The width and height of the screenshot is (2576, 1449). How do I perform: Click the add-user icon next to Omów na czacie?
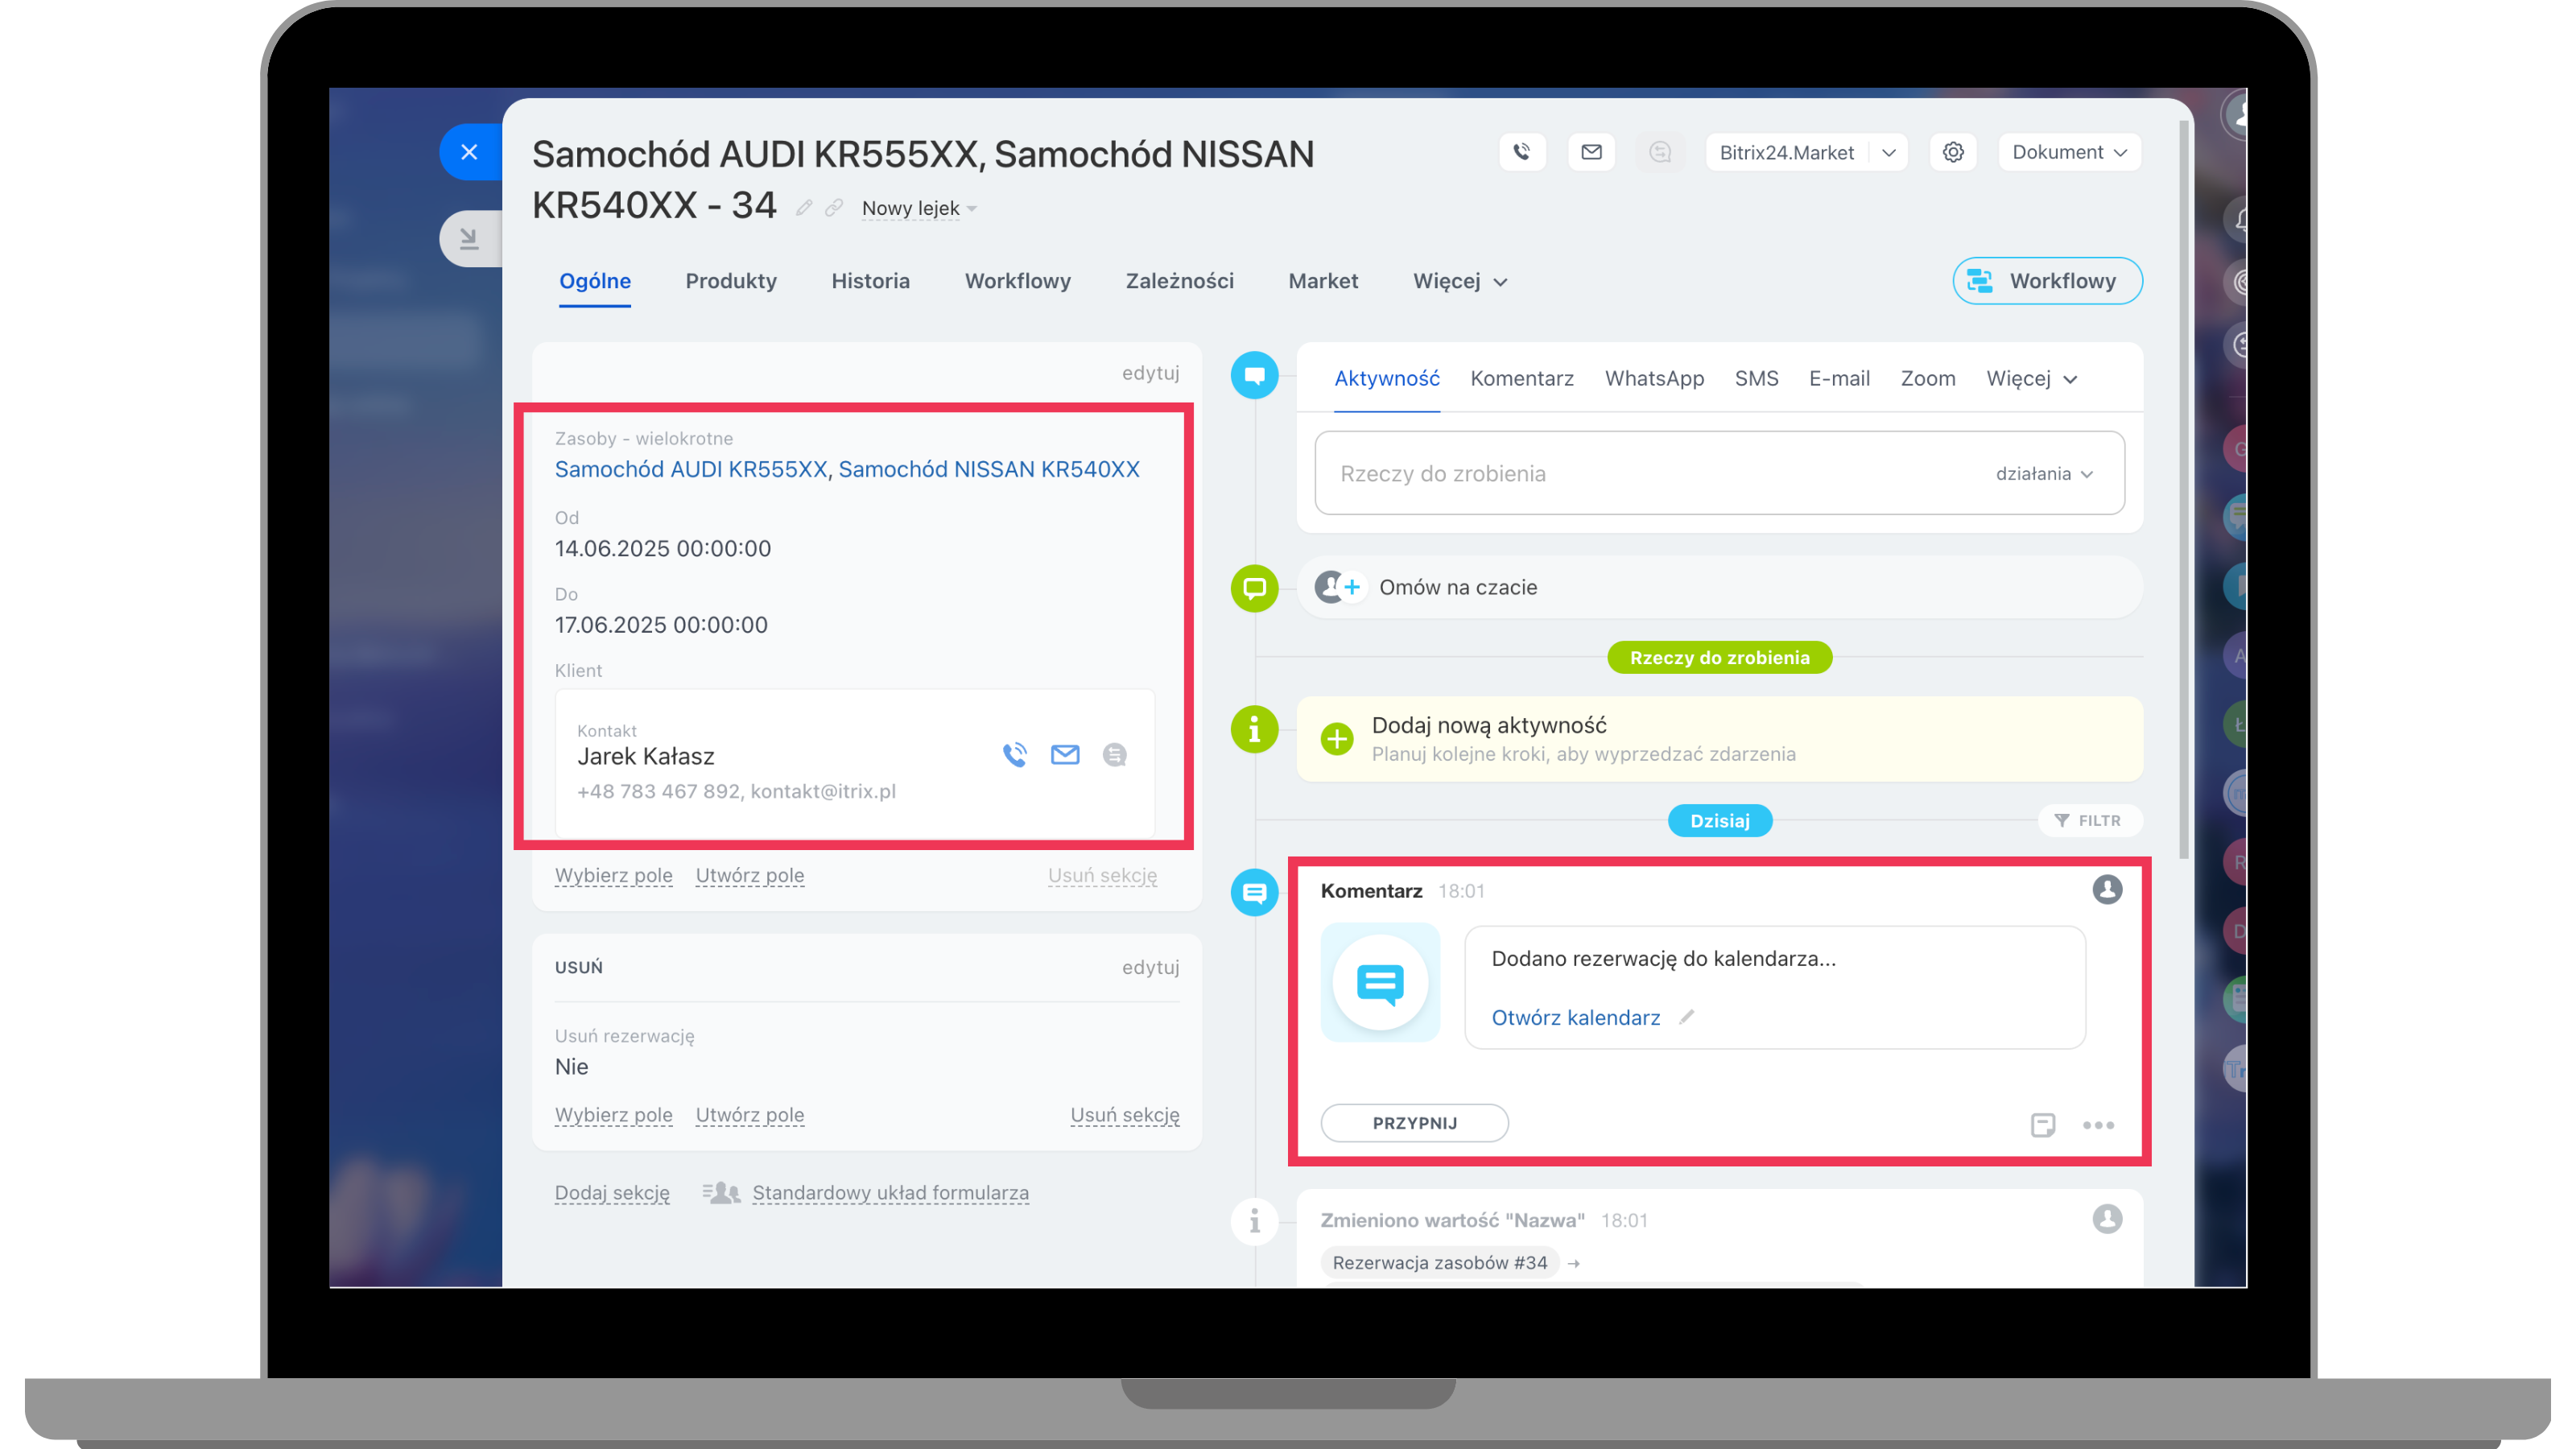pyautogui.click(x=1340, y=587)
